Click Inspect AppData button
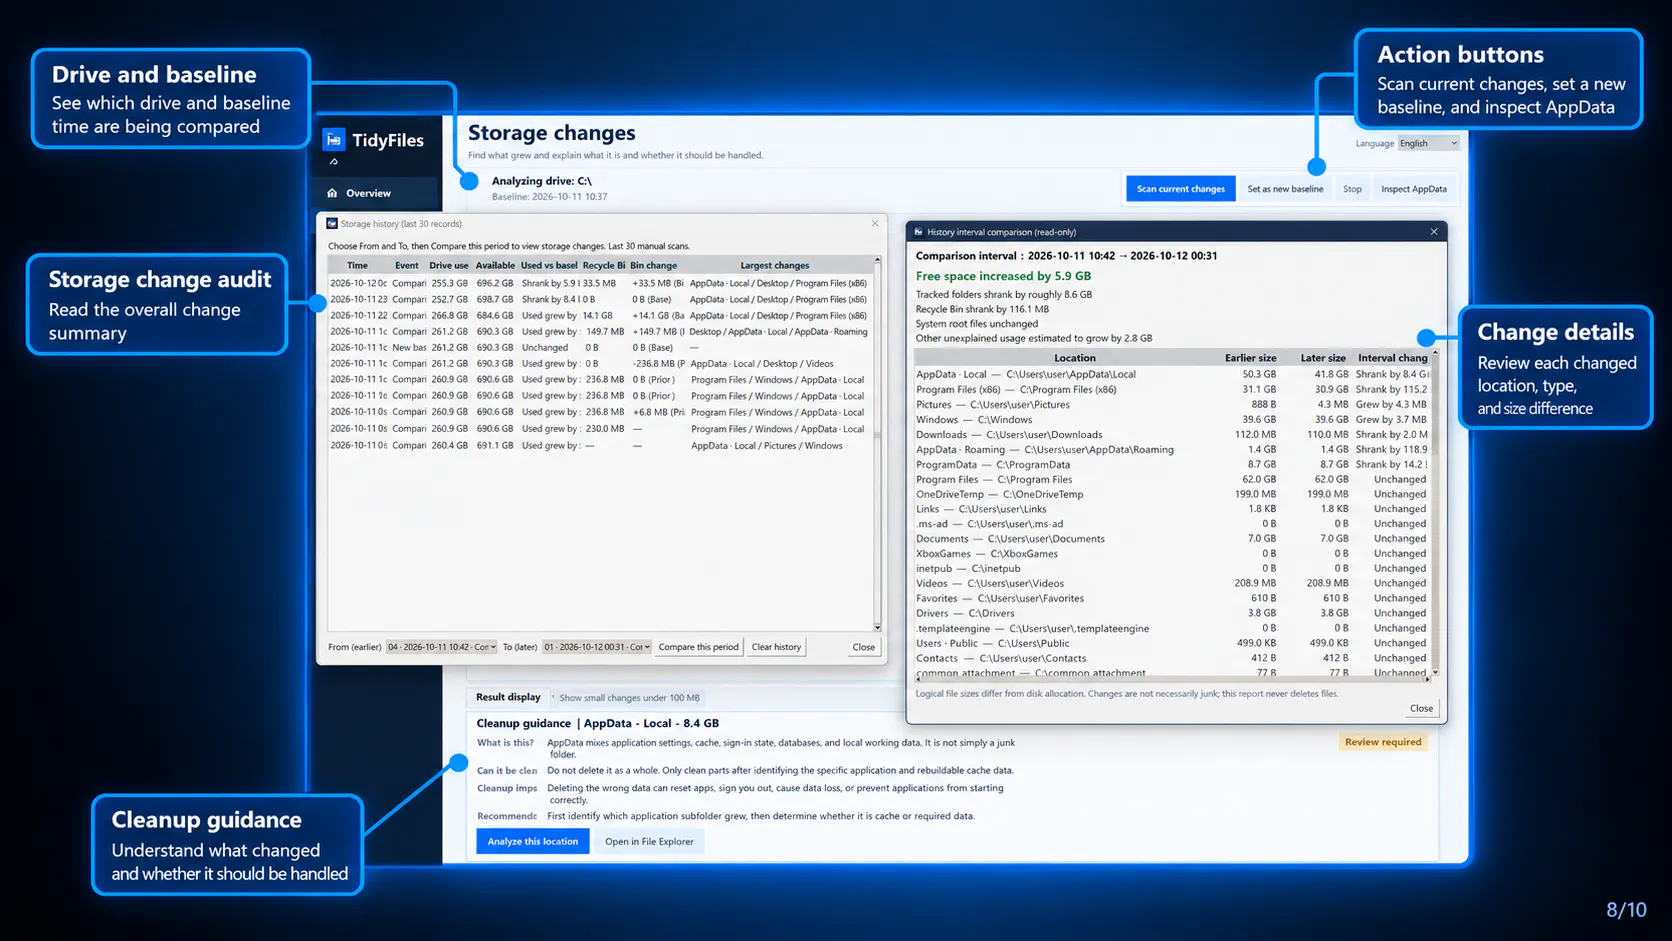 [x=1413, y=189]
